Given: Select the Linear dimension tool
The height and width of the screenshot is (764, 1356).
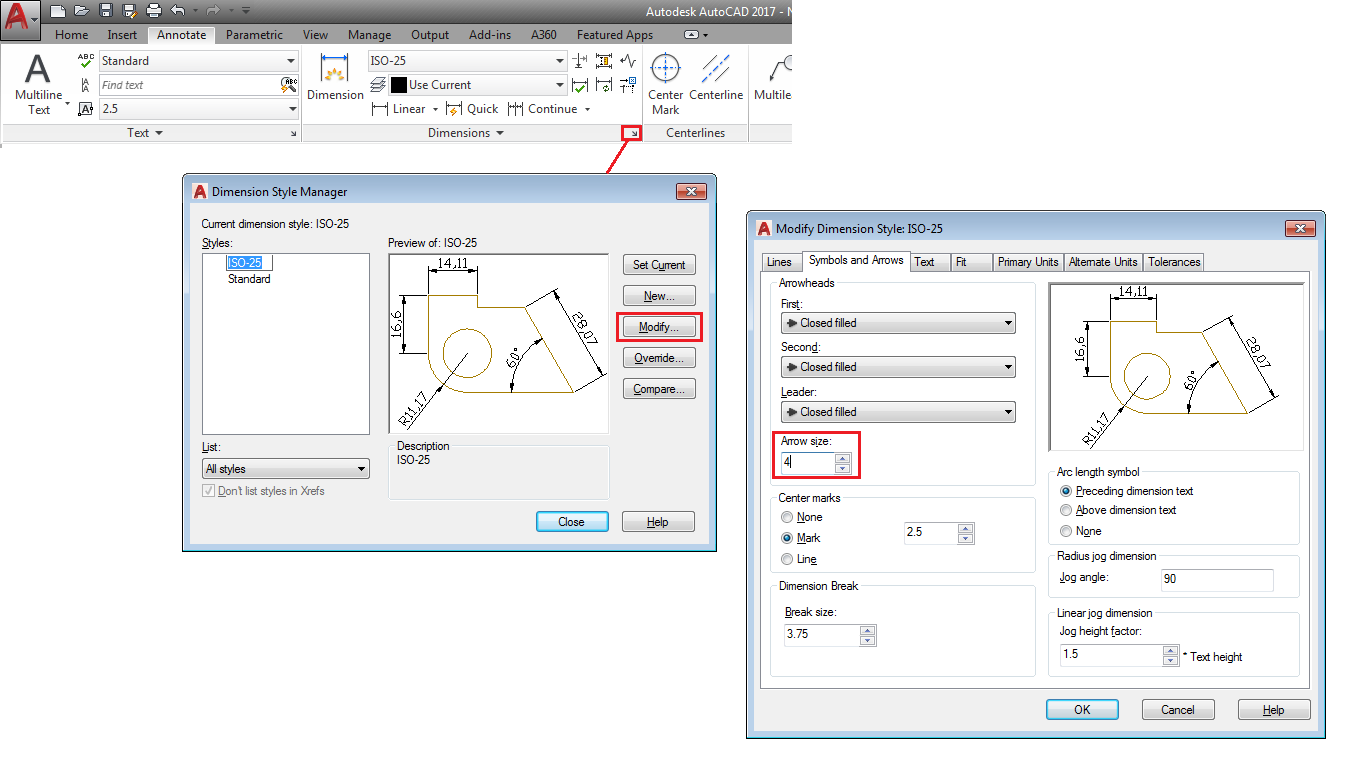Looking at the screenshot, I should pos(399,109).
